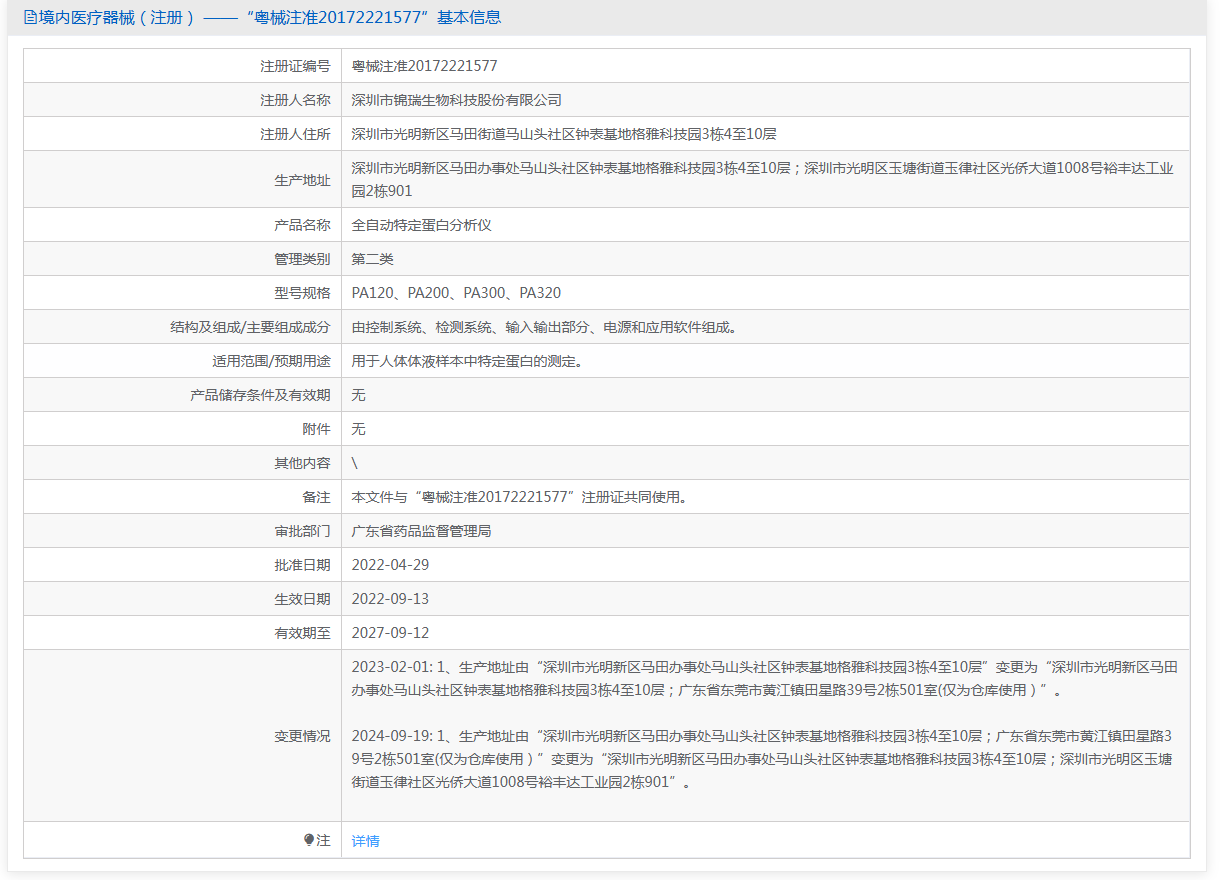1231x880 pixels.
Task: Click the 批准日期 label
Action: pos(302,565)
